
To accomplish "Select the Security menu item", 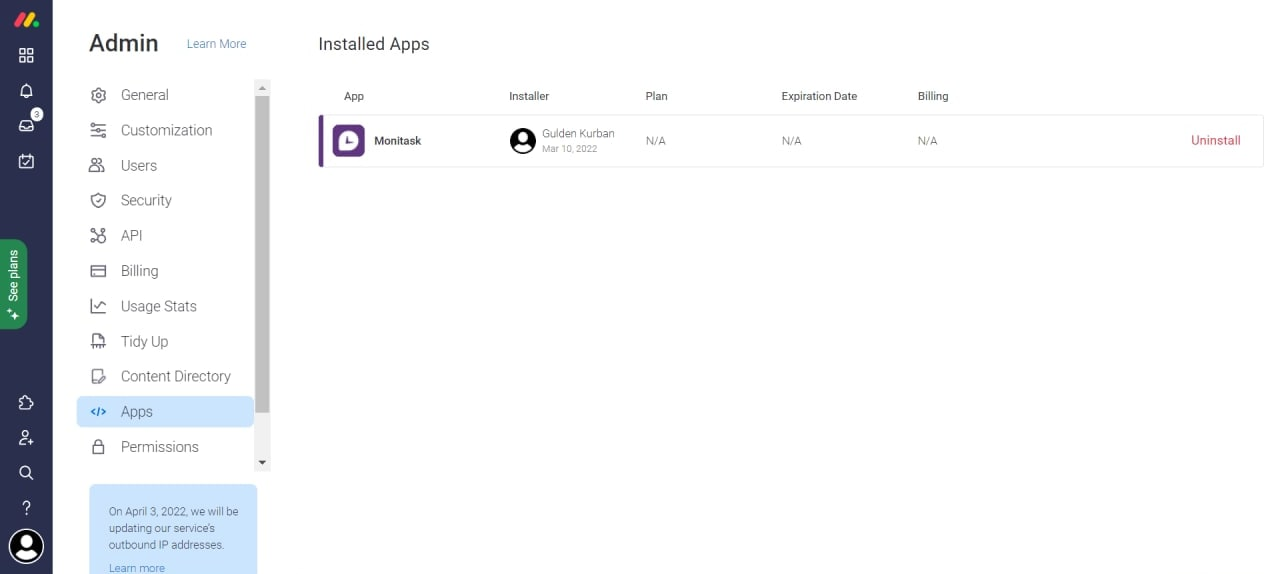I will pos(146,200).
